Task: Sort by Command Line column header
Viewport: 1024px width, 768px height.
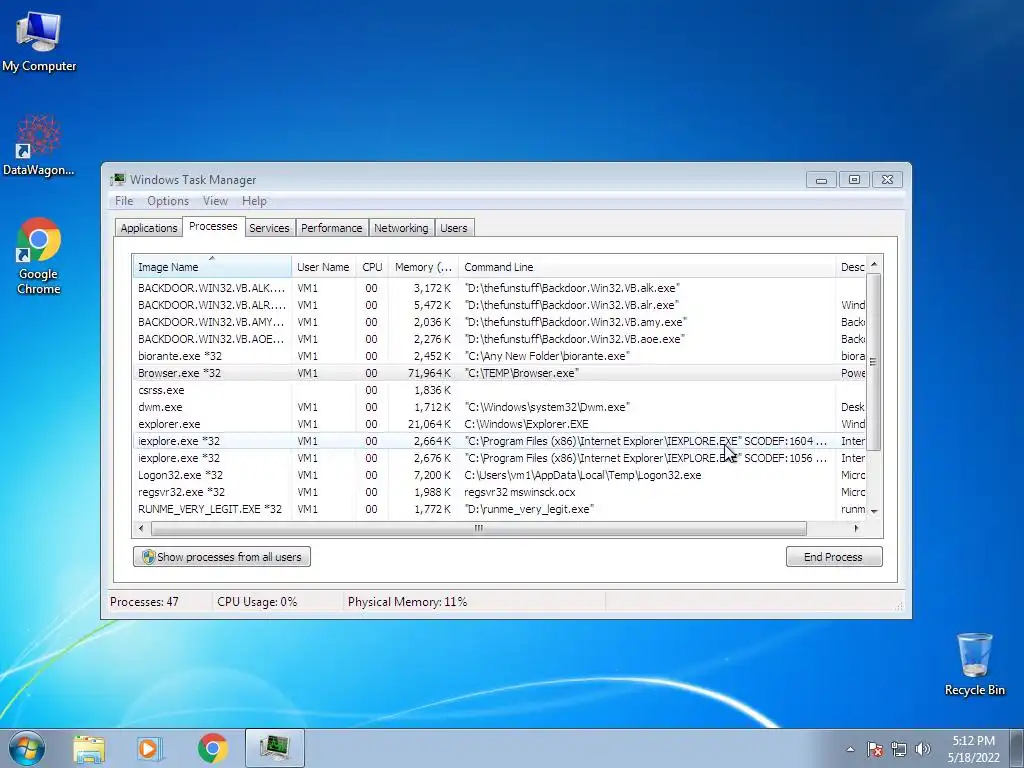Action: [x=647, y=266]
